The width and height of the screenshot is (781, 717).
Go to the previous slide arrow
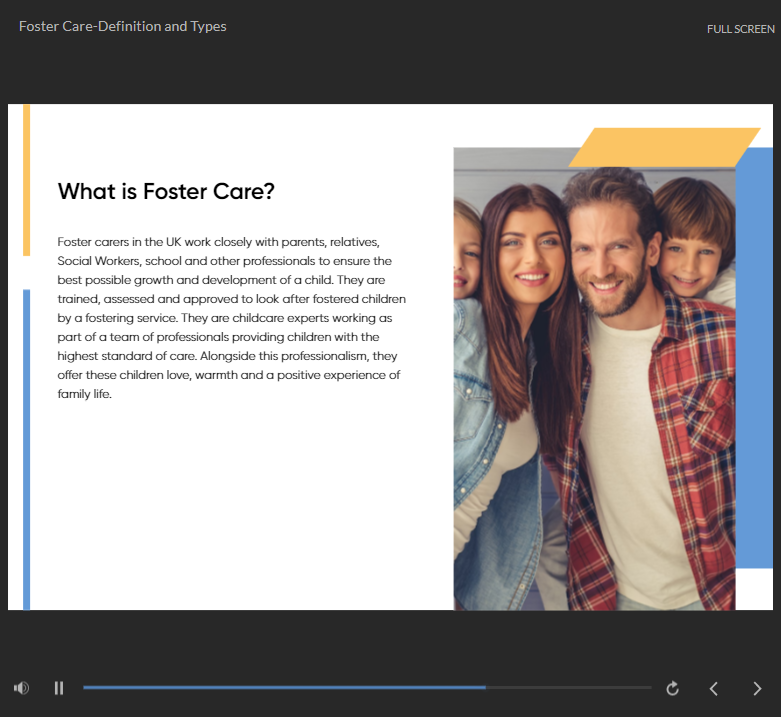[x=714, y=688]
